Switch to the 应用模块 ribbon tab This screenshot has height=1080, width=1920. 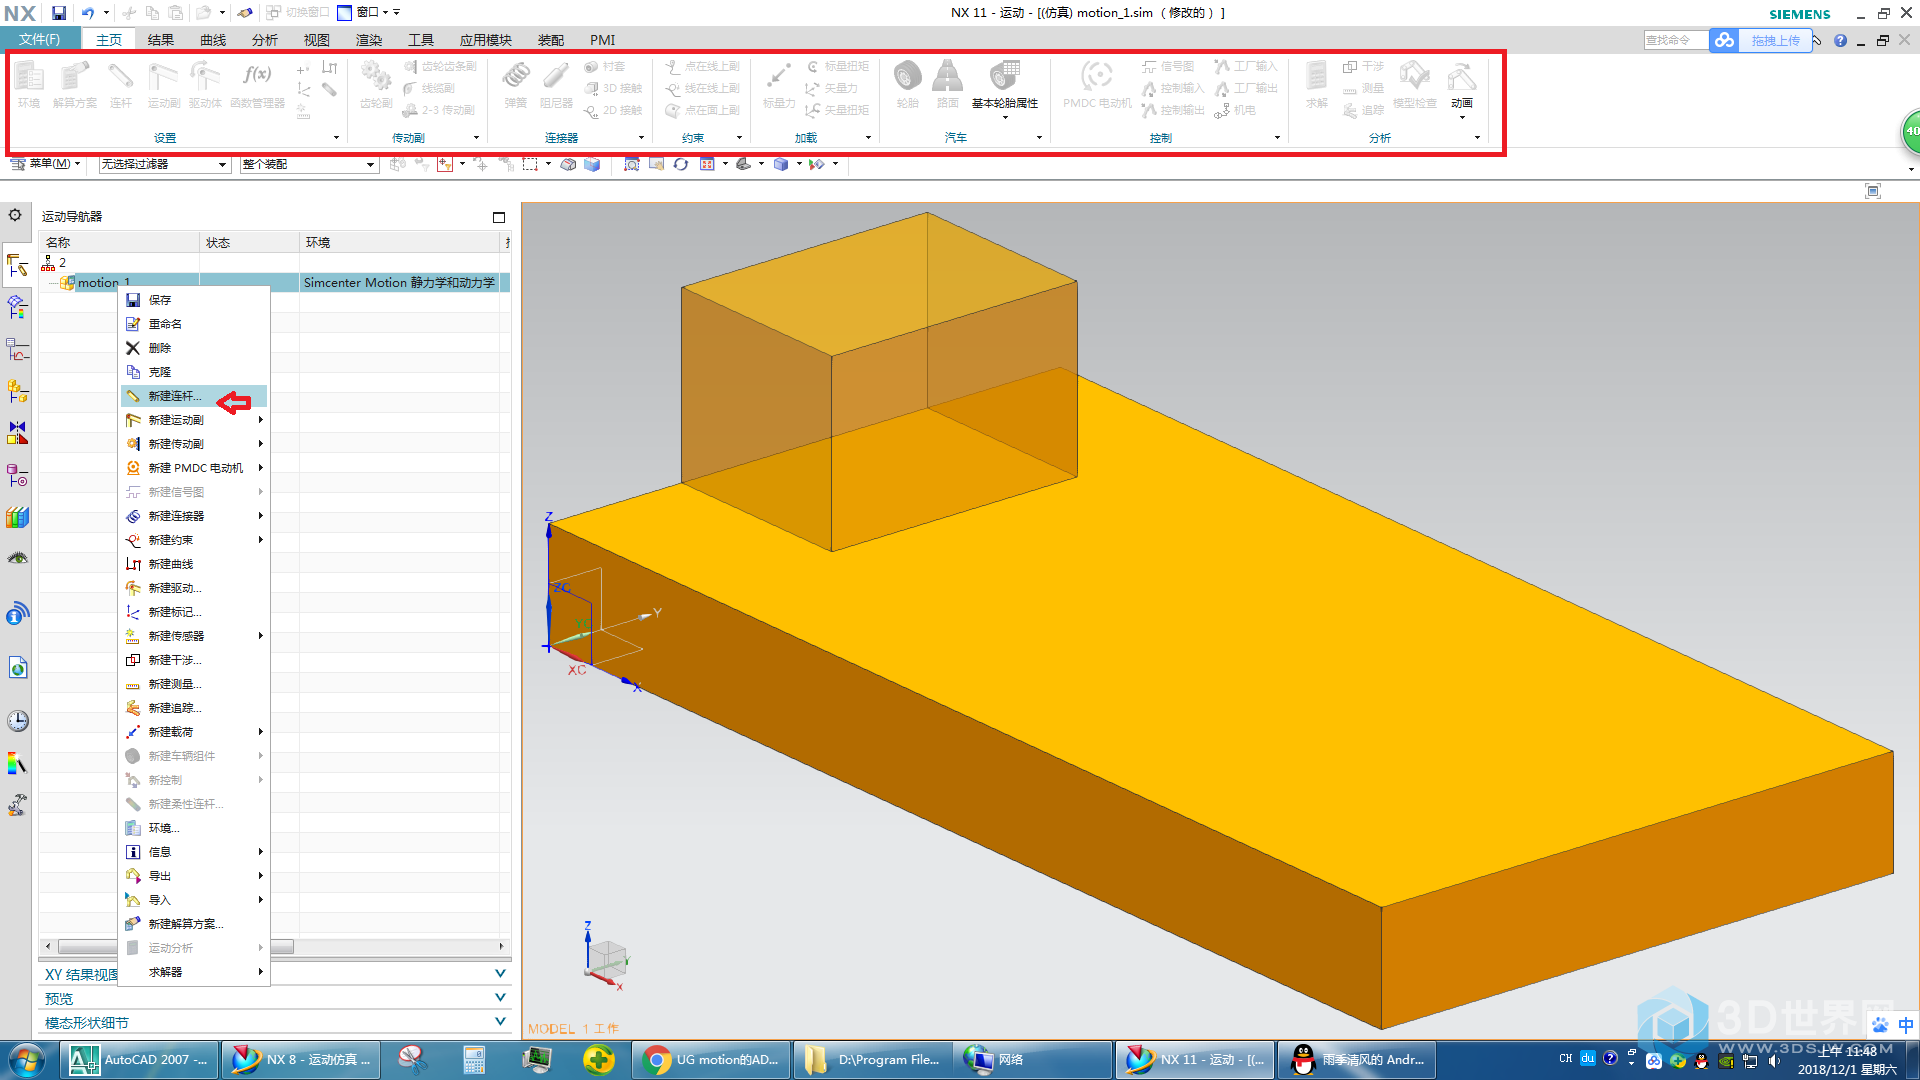[485, 40]
